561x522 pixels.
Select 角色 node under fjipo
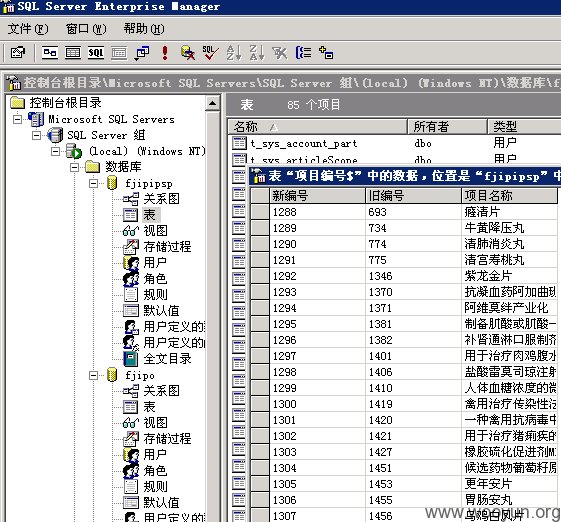[155, 470]
